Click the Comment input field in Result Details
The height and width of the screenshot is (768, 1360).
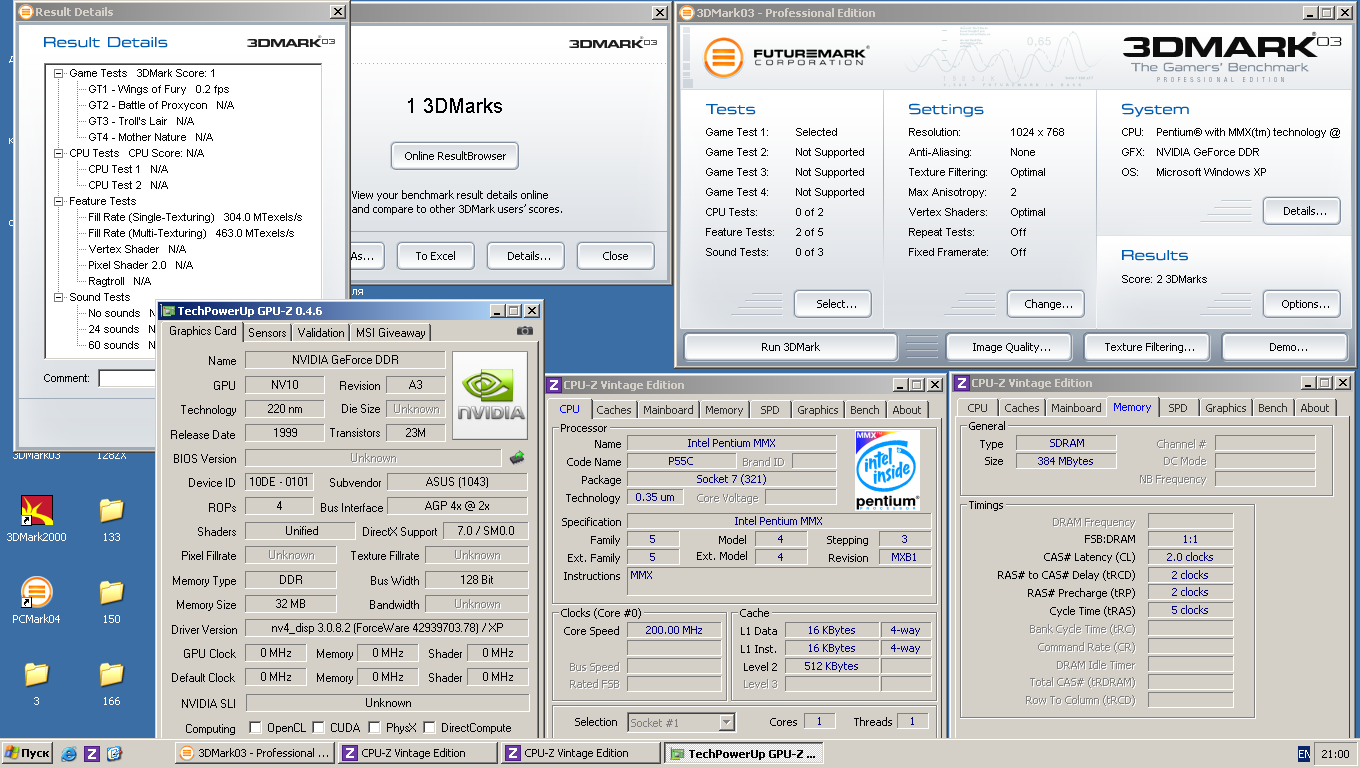[x=127, y=378]
